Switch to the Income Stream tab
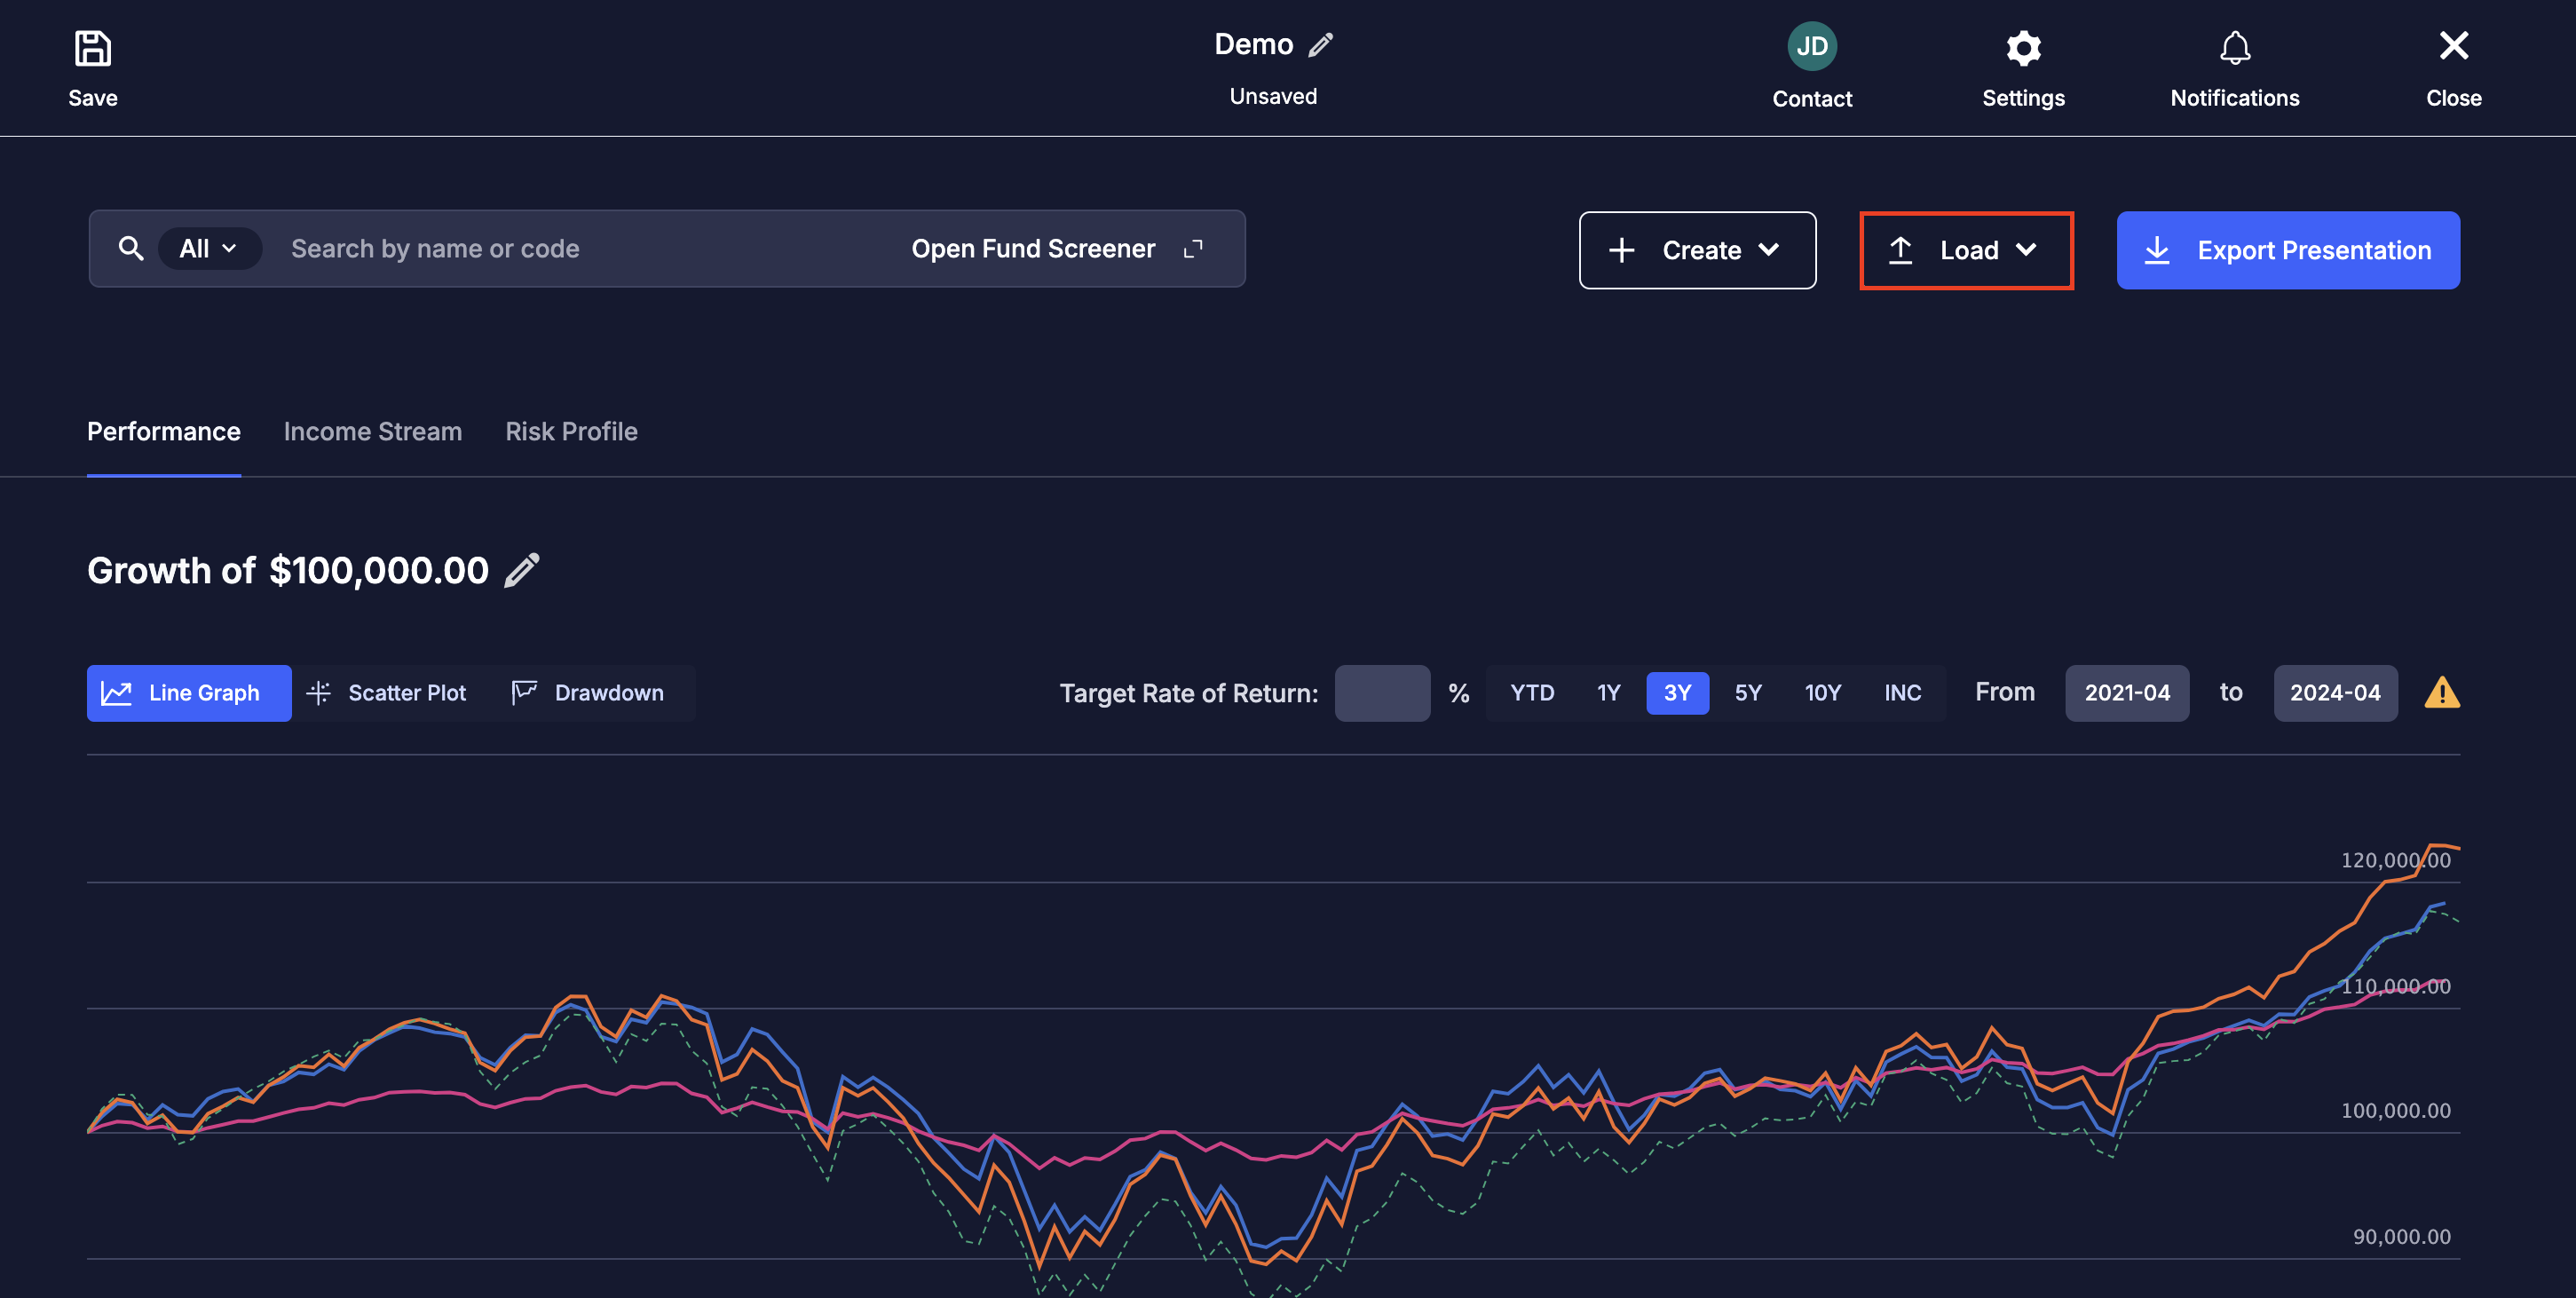 (x=372, y=431)
